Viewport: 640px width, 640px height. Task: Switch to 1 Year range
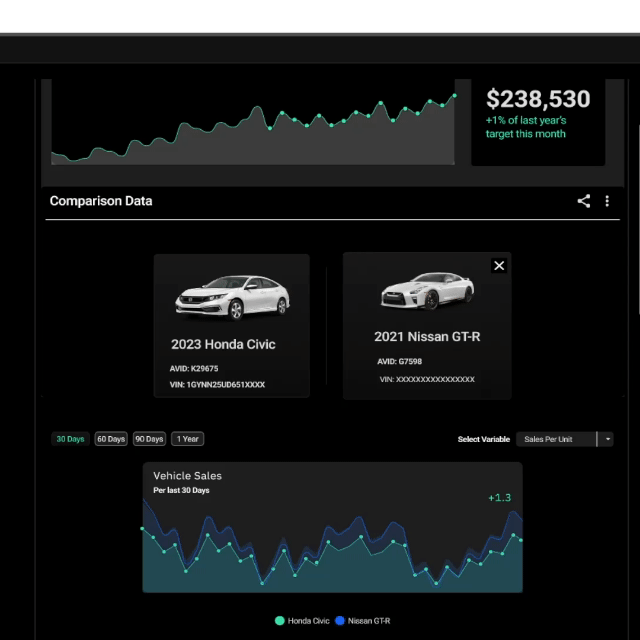(187, 439)
